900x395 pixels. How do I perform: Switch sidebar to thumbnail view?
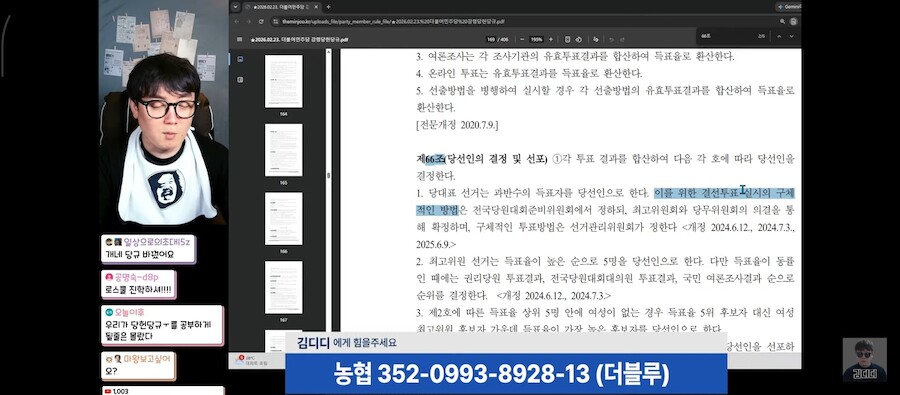click(240, 59)
